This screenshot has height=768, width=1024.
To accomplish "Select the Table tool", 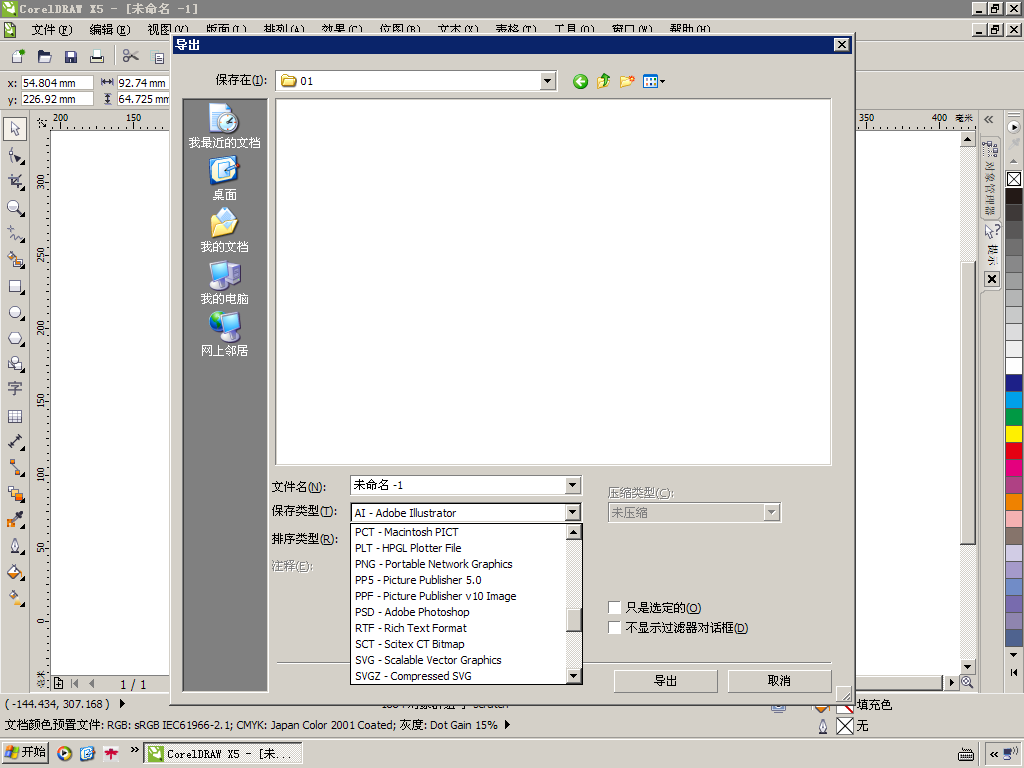I will tap(15, 416).
